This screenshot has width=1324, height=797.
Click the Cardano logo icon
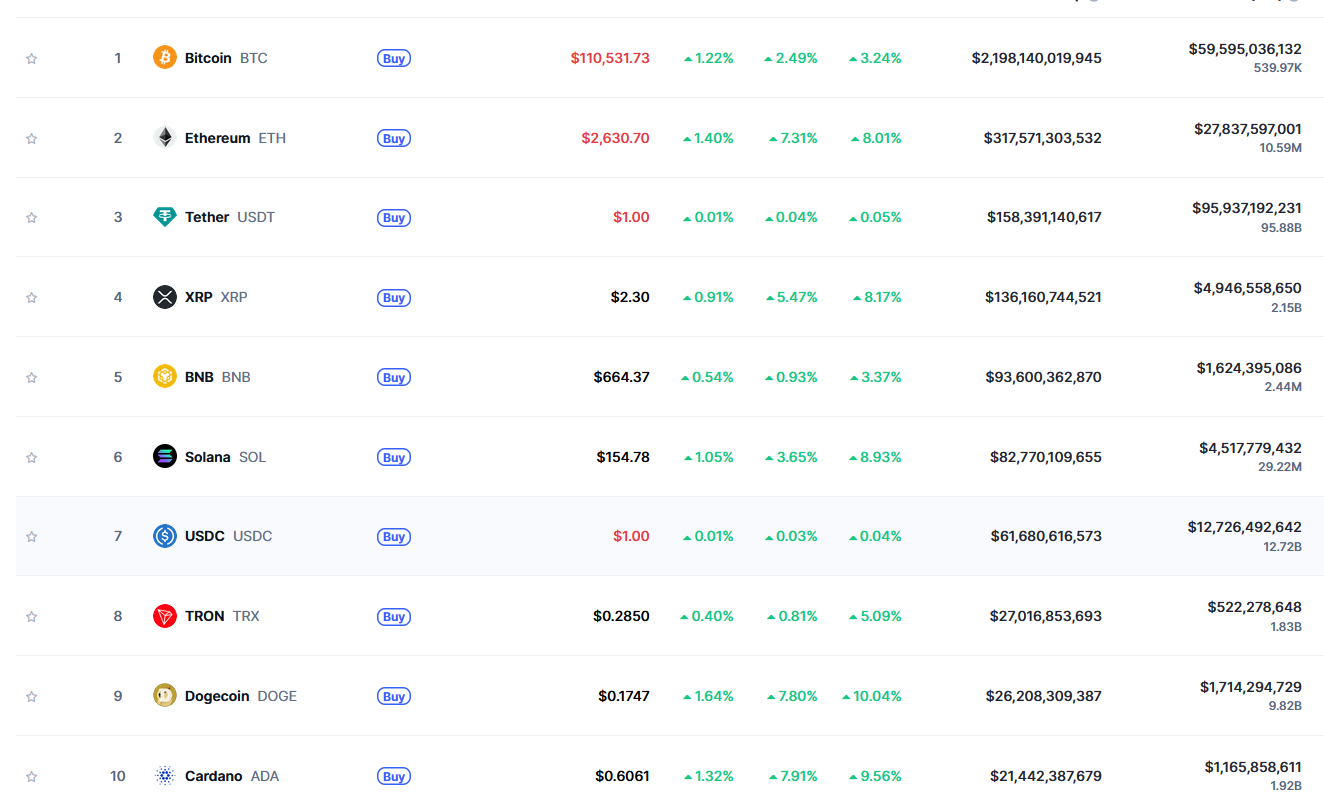(x=165, y=776)
